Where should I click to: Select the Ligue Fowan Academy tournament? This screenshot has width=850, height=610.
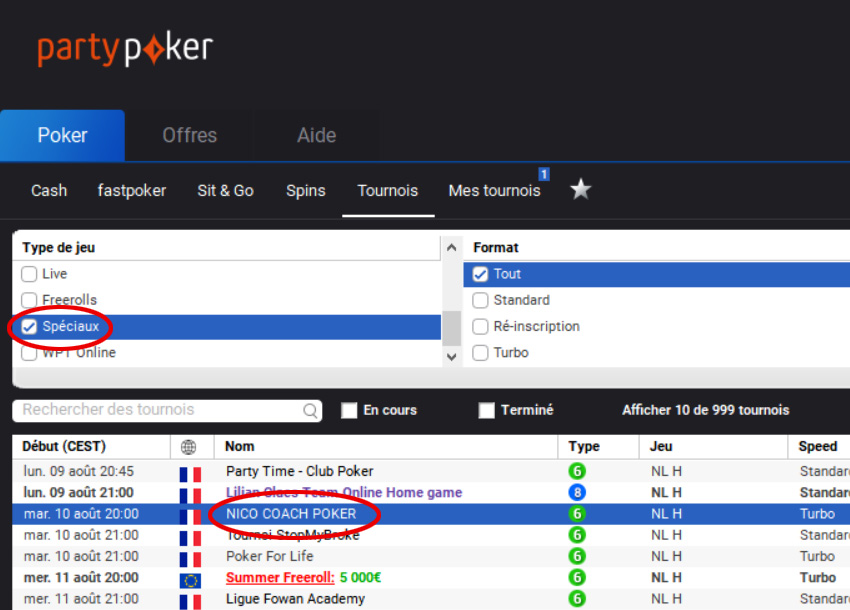[295, 599]
